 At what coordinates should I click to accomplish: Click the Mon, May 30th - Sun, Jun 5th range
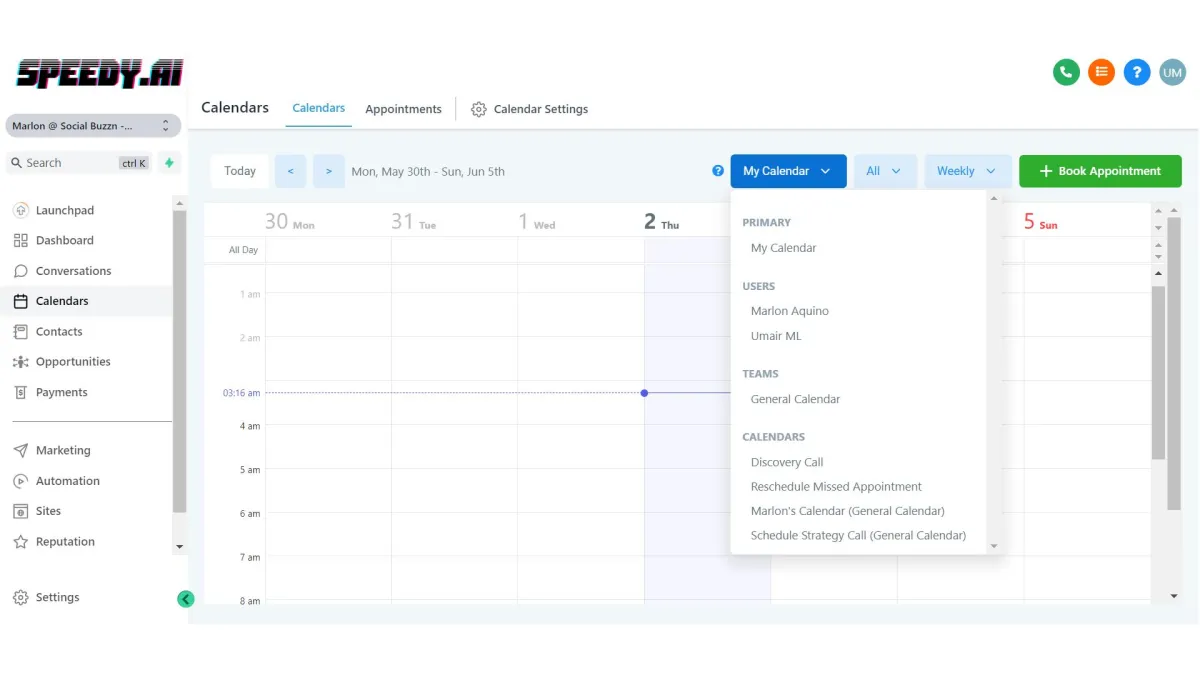coord(428,172)
